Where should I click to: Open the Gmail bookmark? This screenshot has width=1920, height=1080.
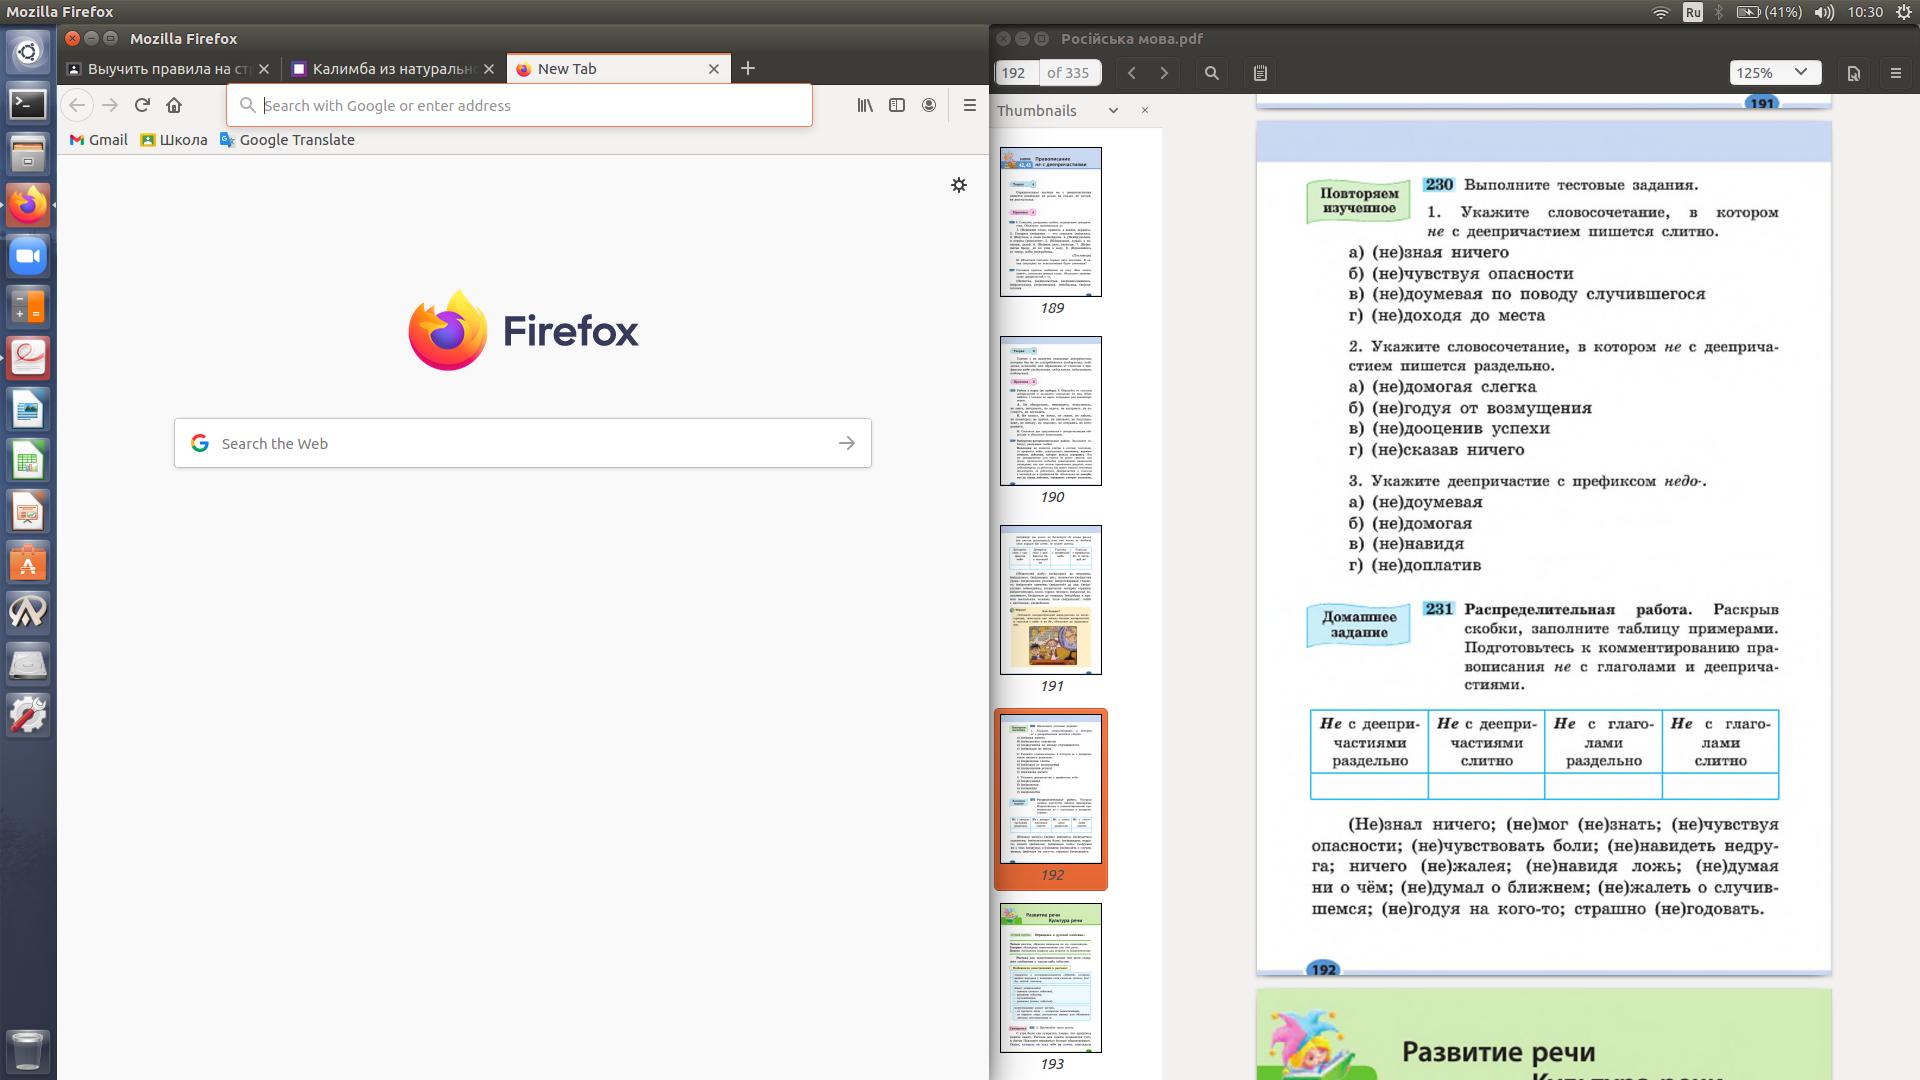coord(98,140)
